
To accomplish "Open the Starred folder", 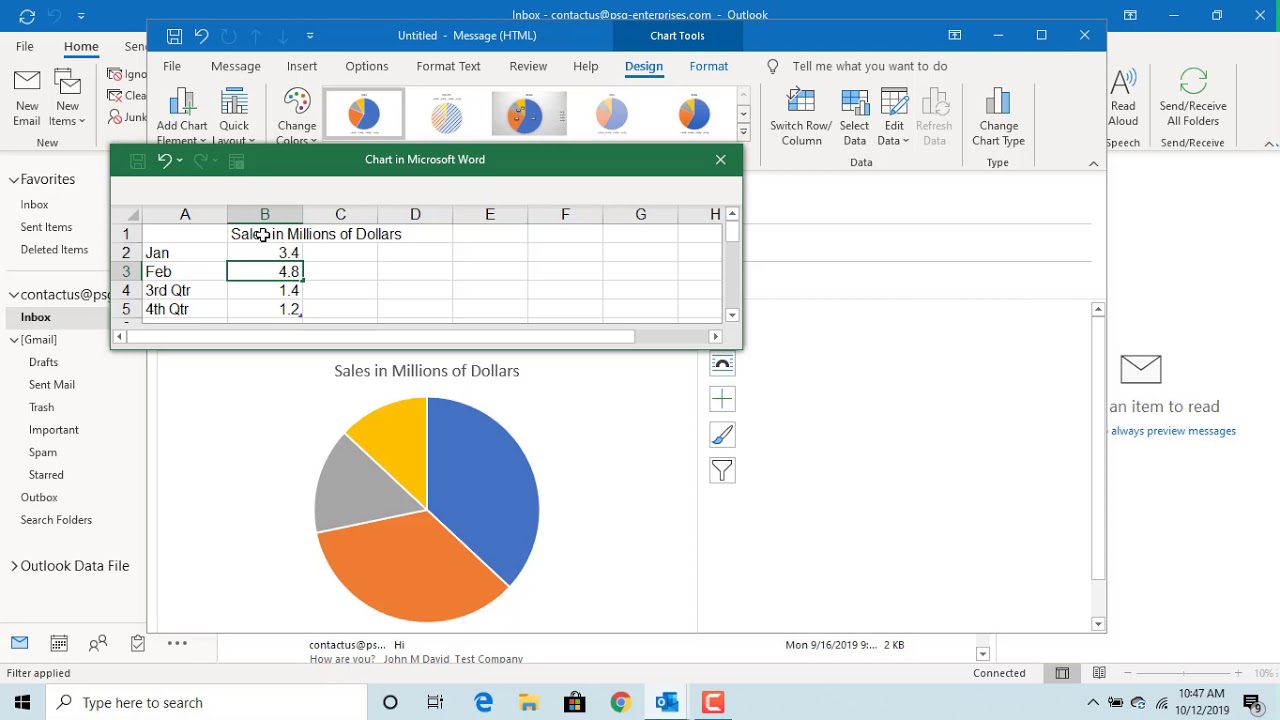I will [x=46, y=475].
